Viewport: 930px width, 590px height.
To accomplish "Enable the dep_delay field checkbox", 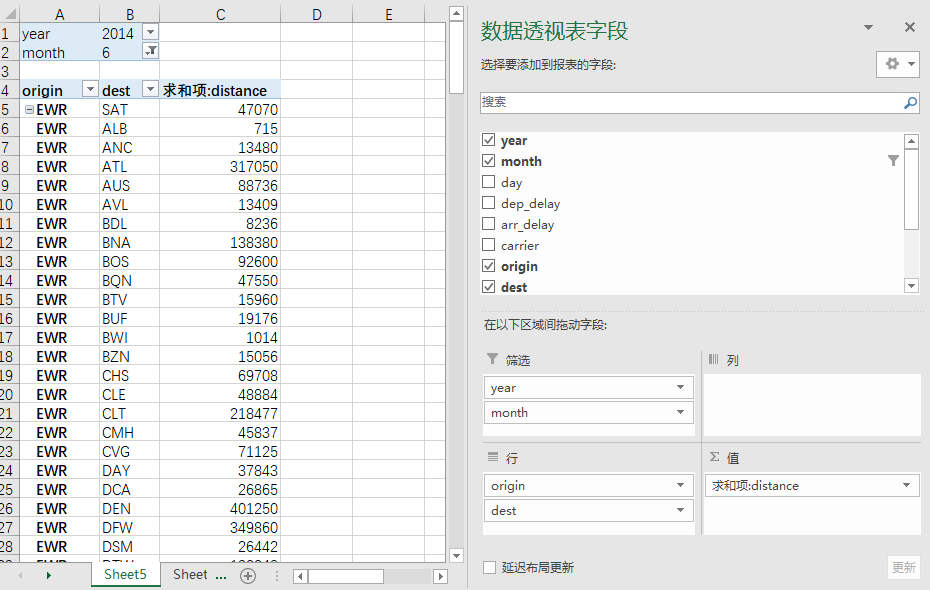I will 489,203.
